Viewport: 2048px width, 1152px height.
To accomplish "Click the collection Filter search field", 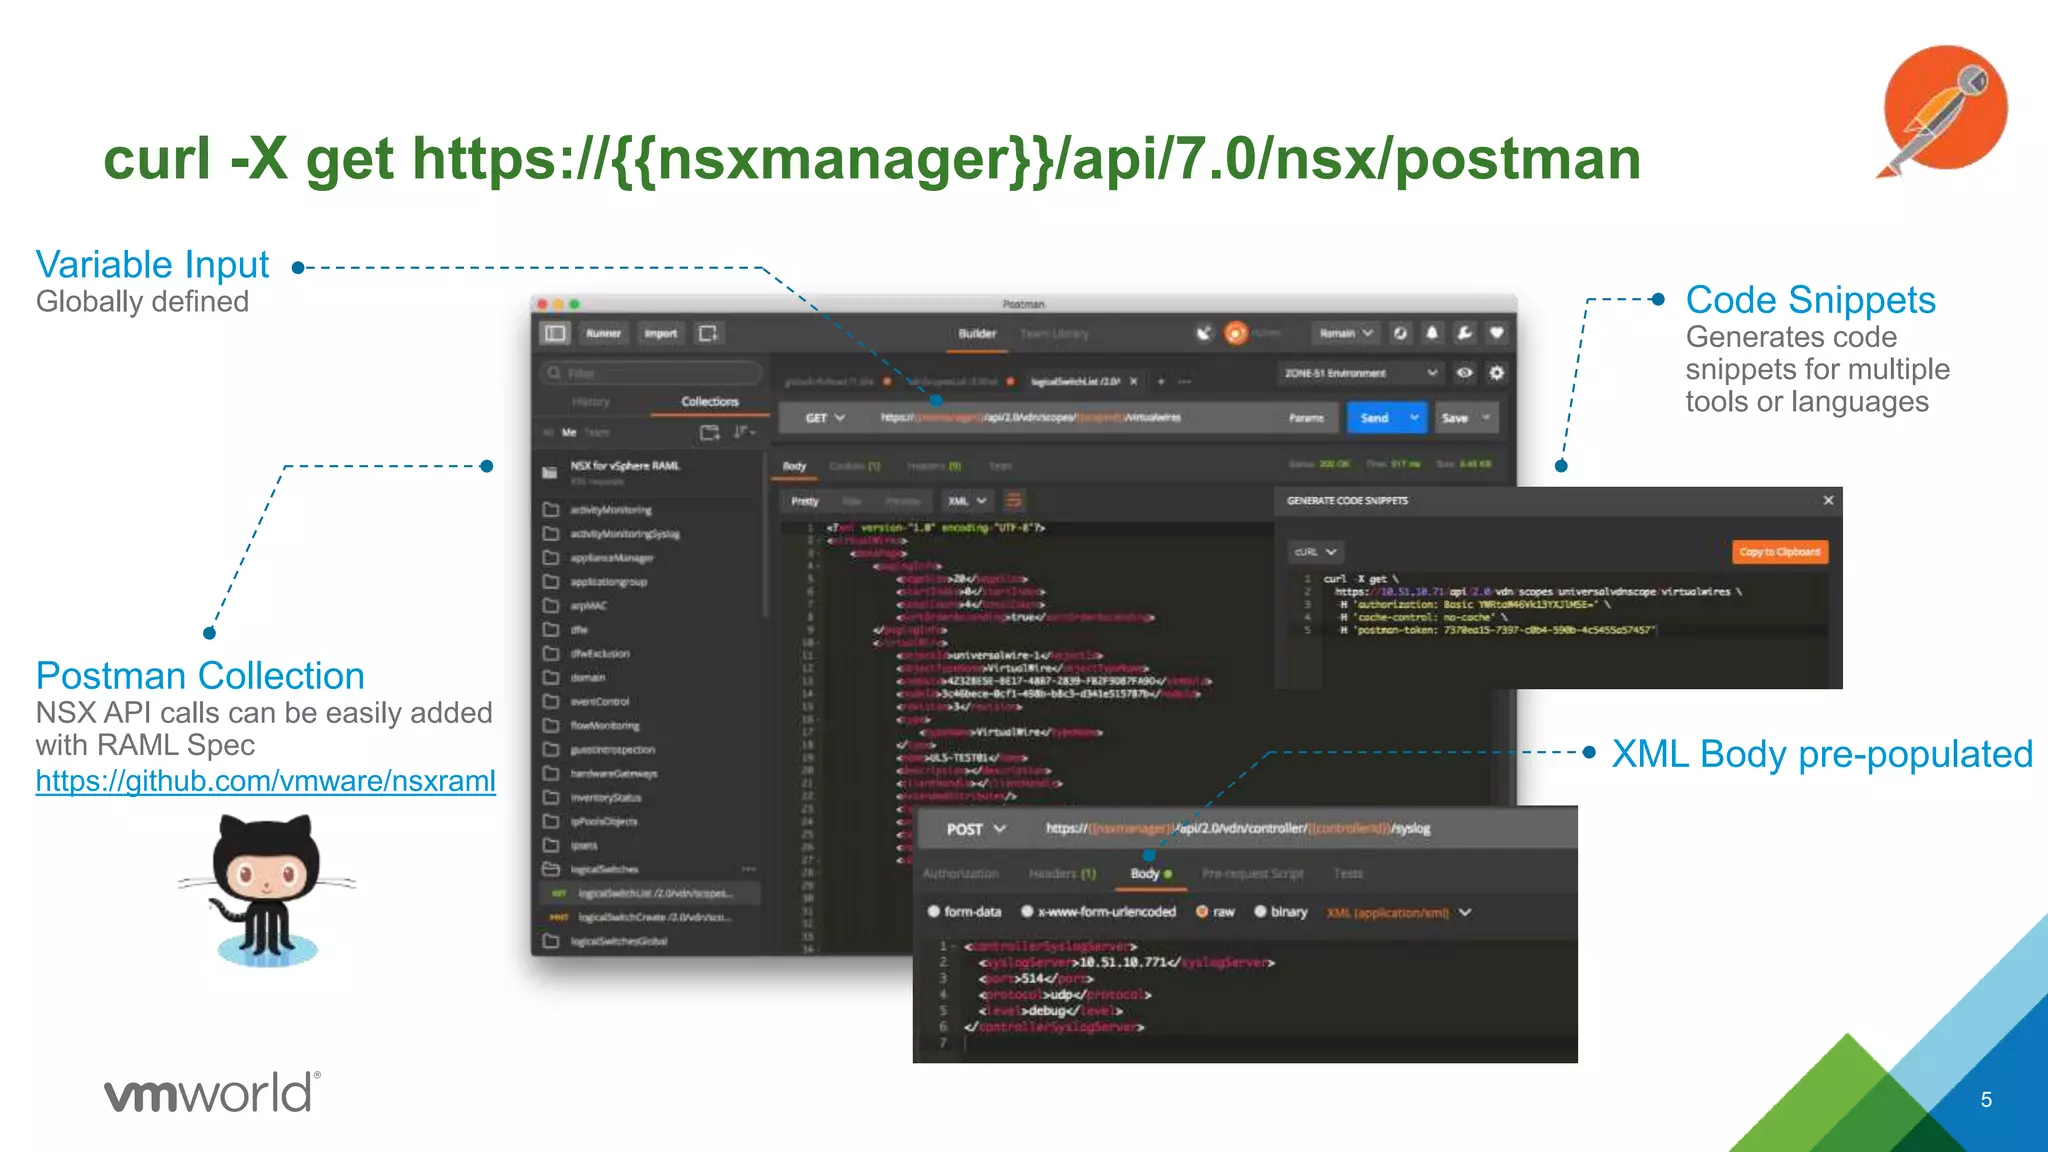I will 652,373.
